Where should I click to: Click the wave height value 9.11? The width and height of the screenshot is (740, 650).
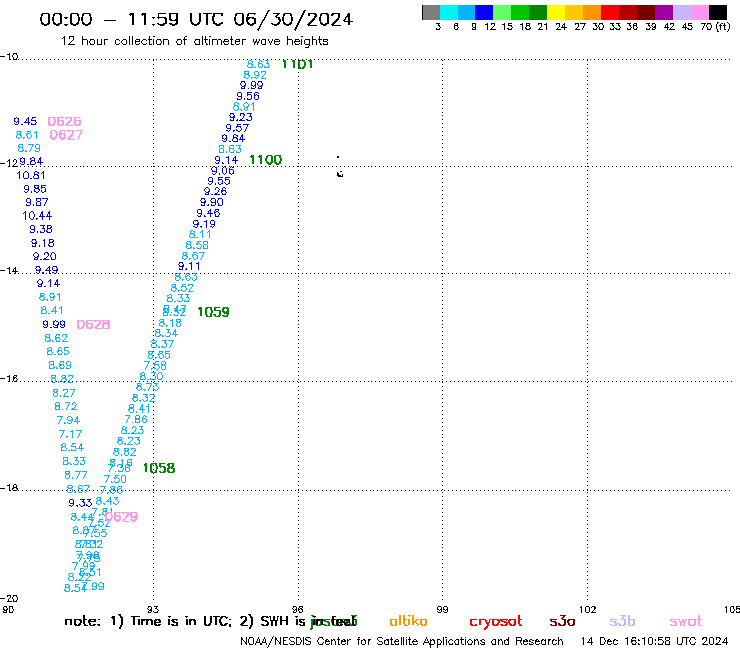[x=189, y=266]
